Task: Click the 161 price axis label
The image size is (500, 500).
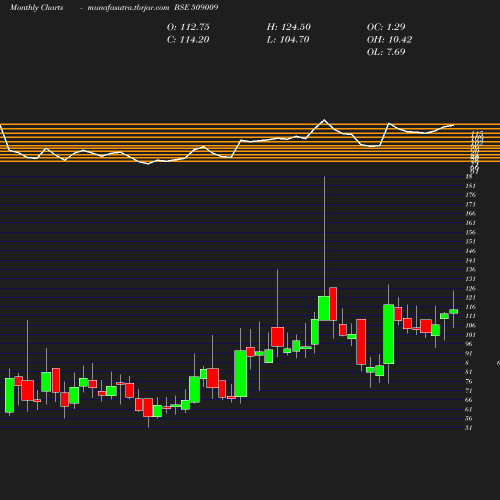Action: [470, 223]
